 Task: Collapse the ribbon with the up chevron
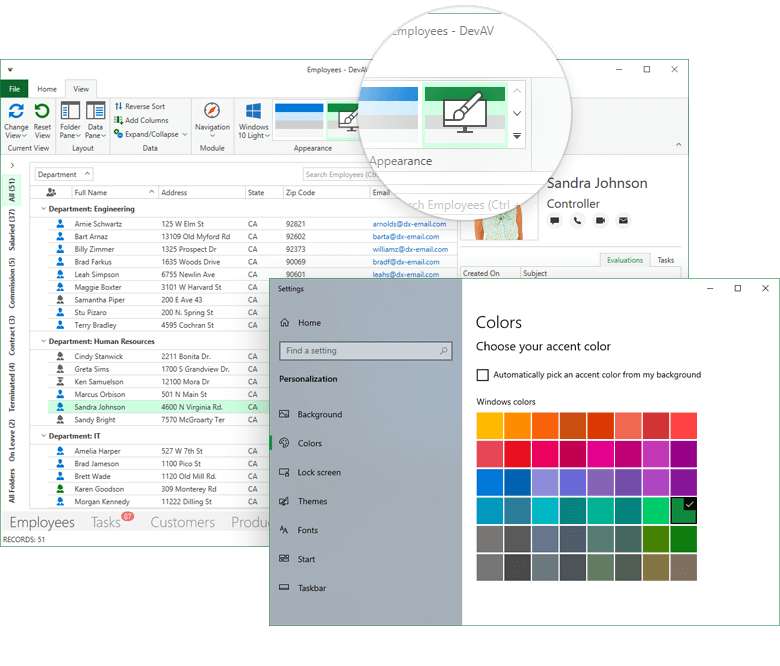pos(679,145)
